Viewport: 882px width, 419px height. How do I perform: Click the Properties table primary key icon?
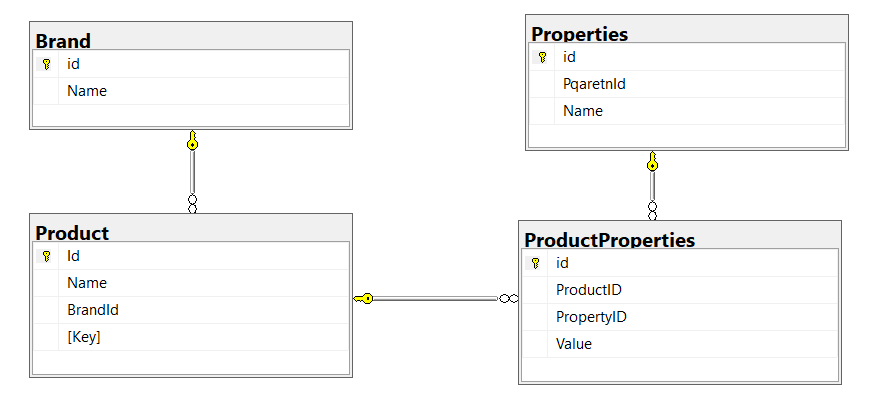coord(543,58)
